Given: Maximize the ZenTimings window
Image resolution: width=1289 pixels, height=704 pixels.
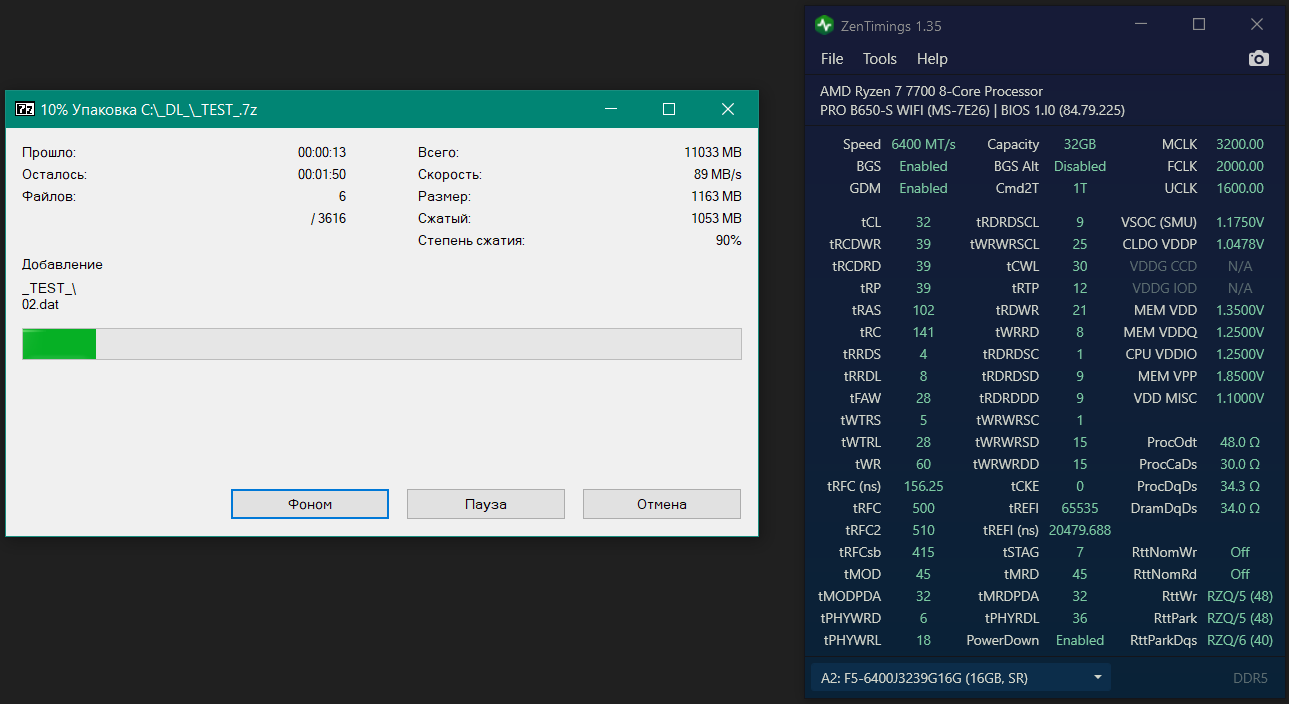Looking at the screenshot, I should 1199,25.
